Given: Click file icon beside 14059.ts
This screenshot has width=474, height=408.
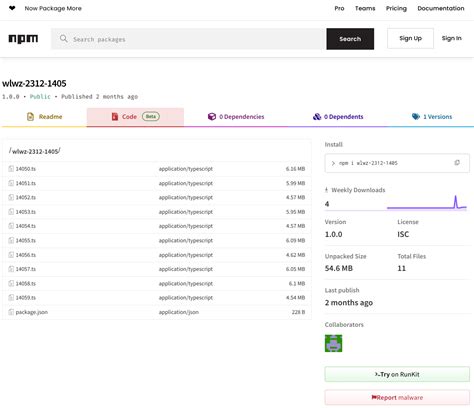Looking at the screenshot, I should 11,298.
